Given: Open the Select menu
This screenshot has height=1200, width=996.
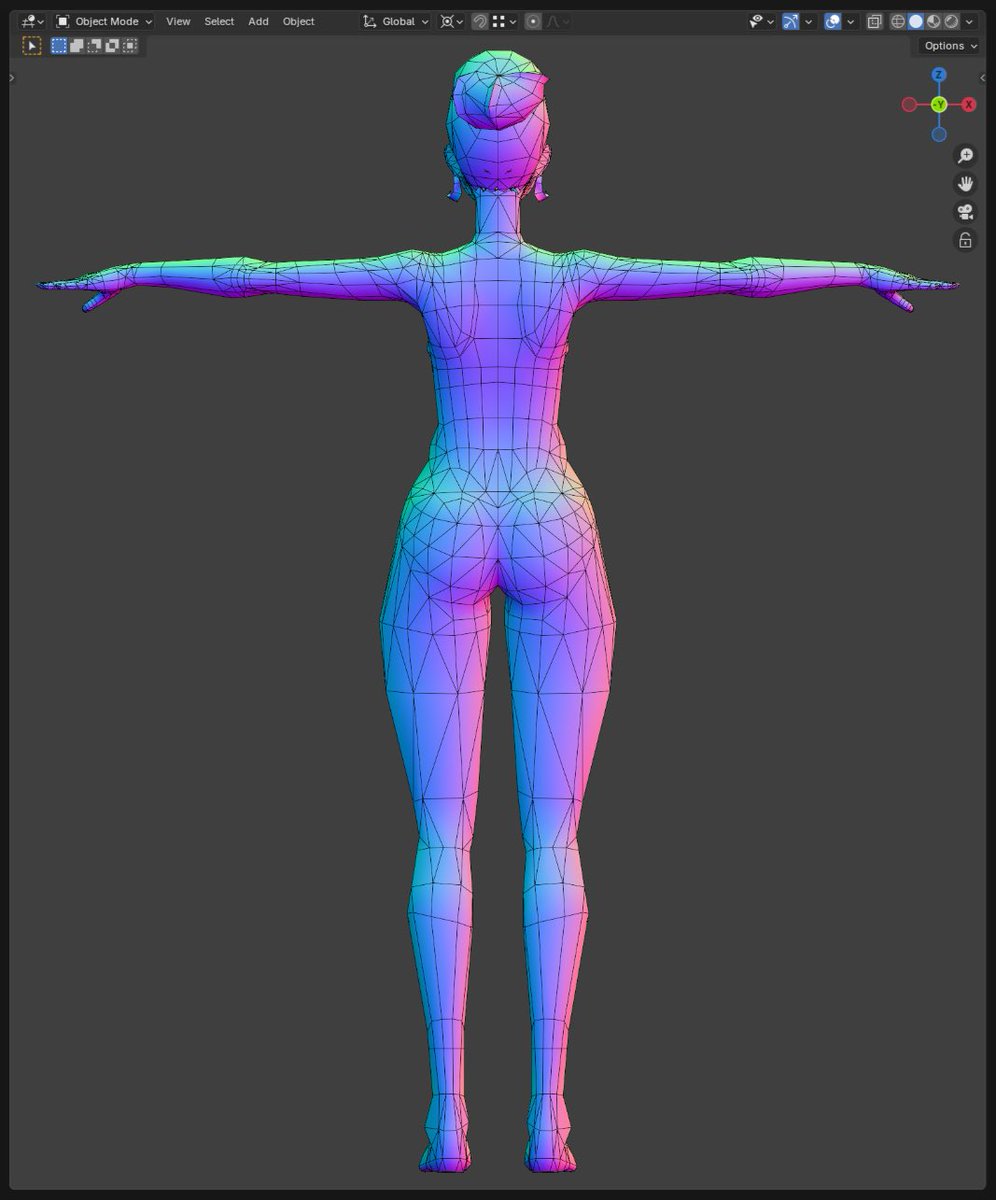Looking at the screenshot, I should coord(219,21).
